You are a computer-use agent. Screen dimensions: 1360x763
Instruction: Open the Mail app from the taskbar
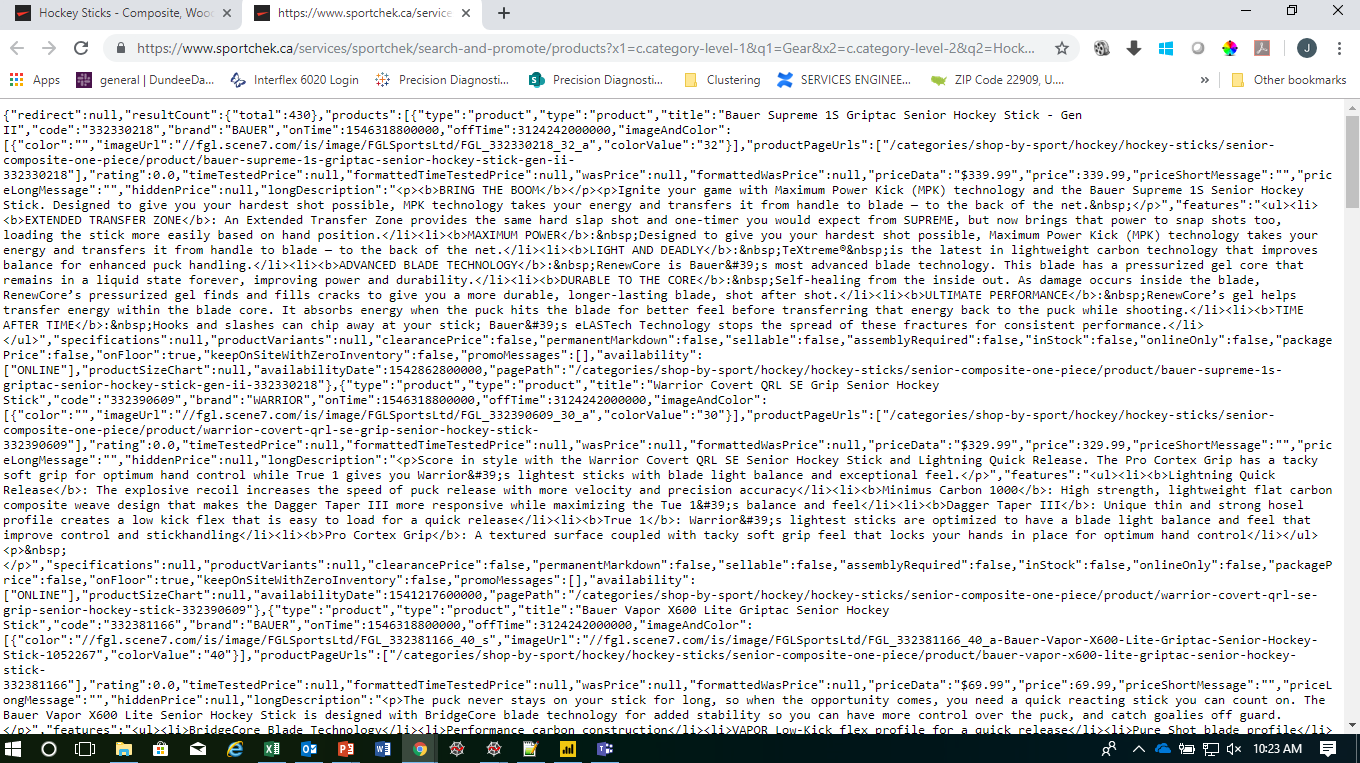198,748
